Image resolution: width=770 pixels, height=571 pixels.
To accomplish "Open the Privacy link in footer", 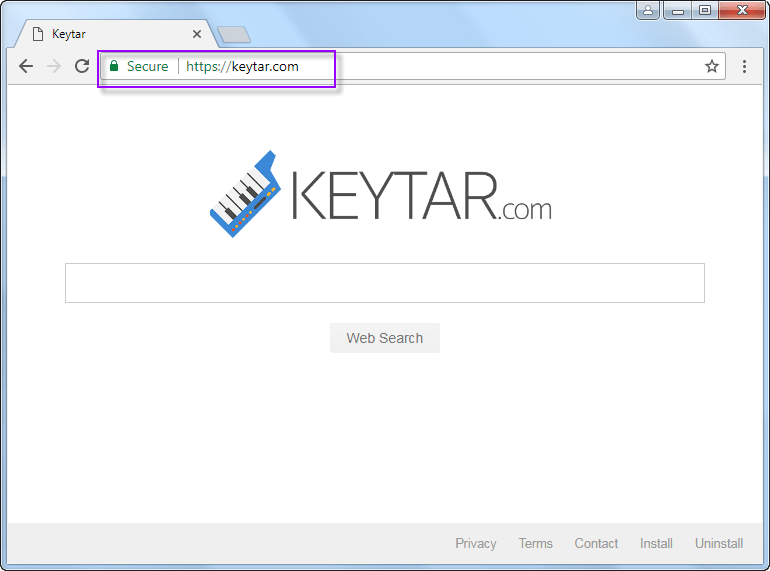I will coord(476,543).
